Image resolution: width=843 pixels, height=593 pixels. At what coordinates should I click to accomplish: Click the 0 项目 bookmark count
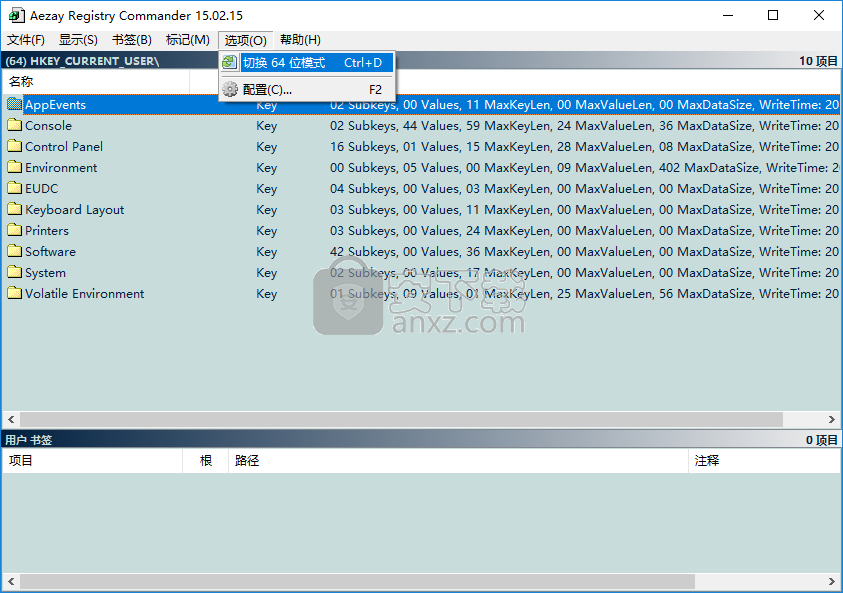click(821, 440)
